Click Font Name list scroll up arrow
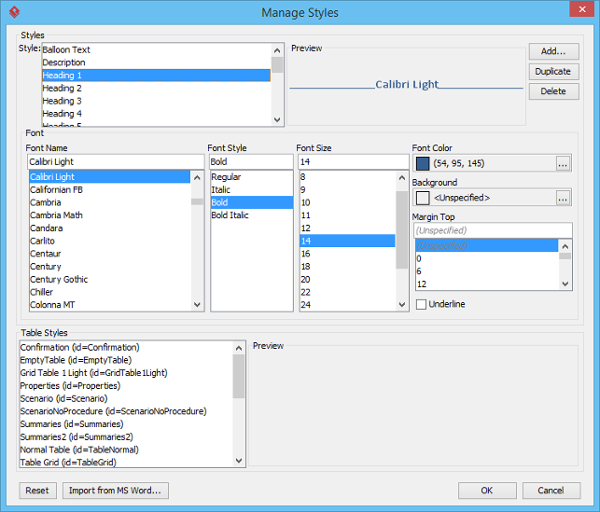Screen dimensions: 600x512 (x=197, y=178)
